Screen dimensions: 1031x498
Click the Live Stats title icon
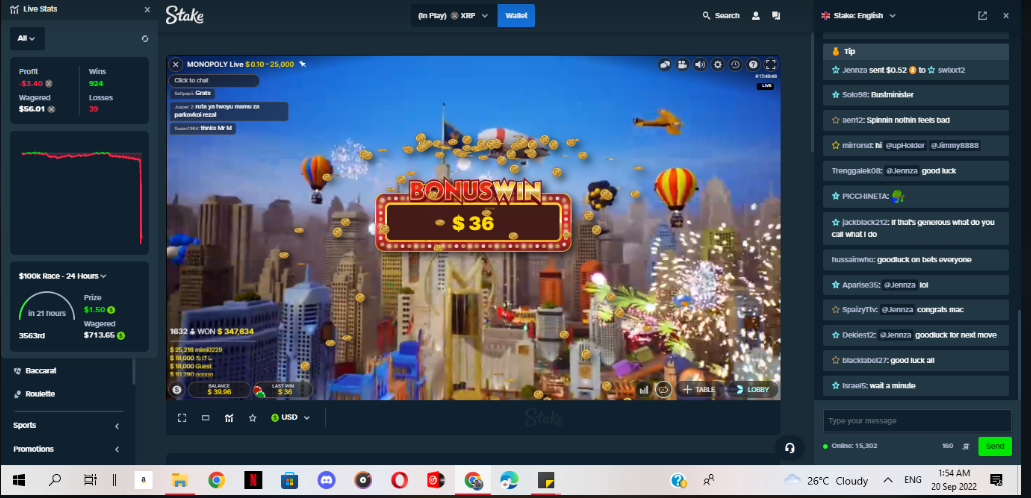coord(14,9)
